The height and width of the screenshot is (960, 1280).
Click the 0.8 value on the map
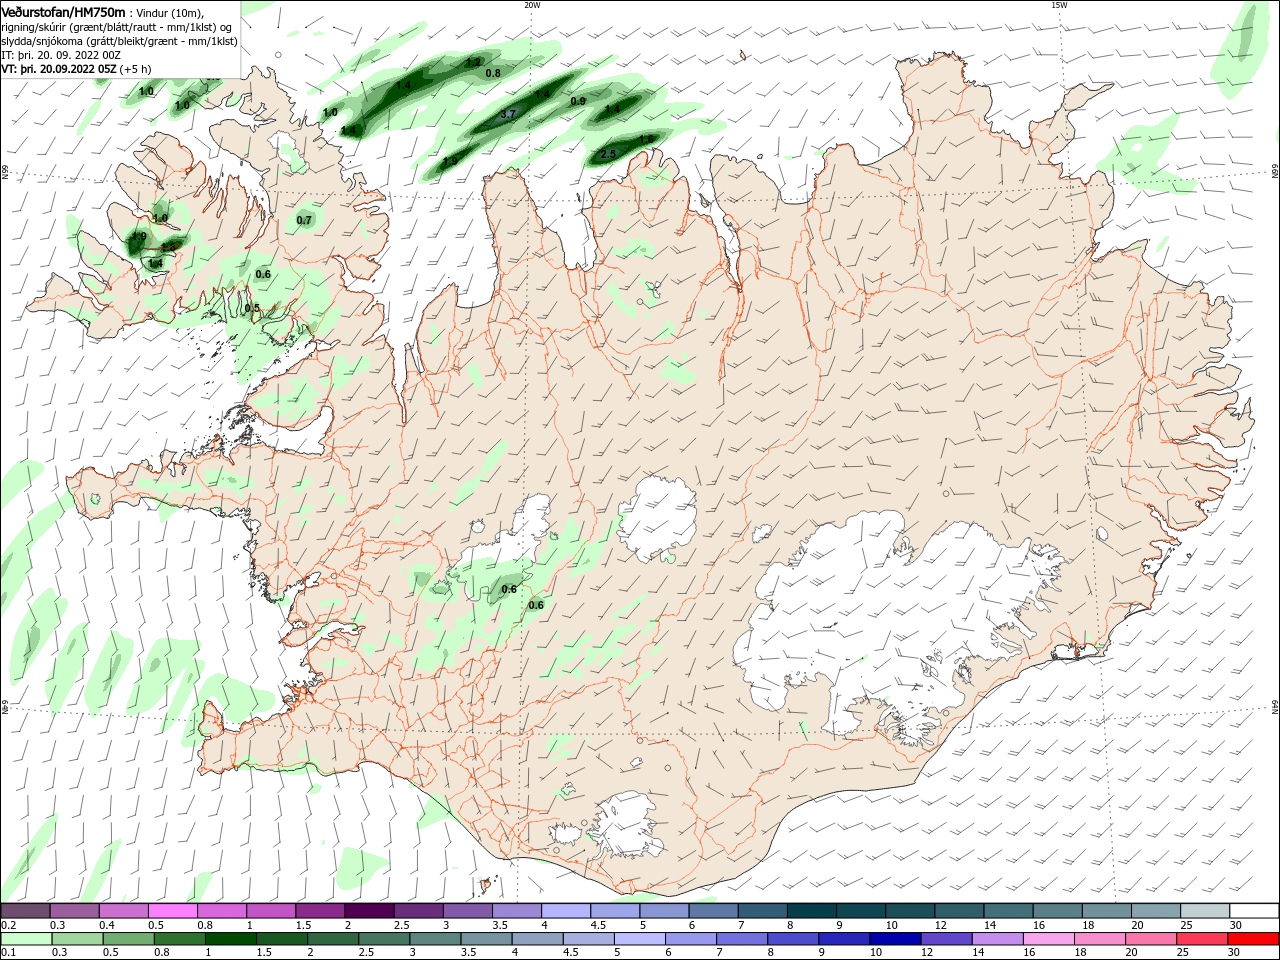click(x=493, y=73)
